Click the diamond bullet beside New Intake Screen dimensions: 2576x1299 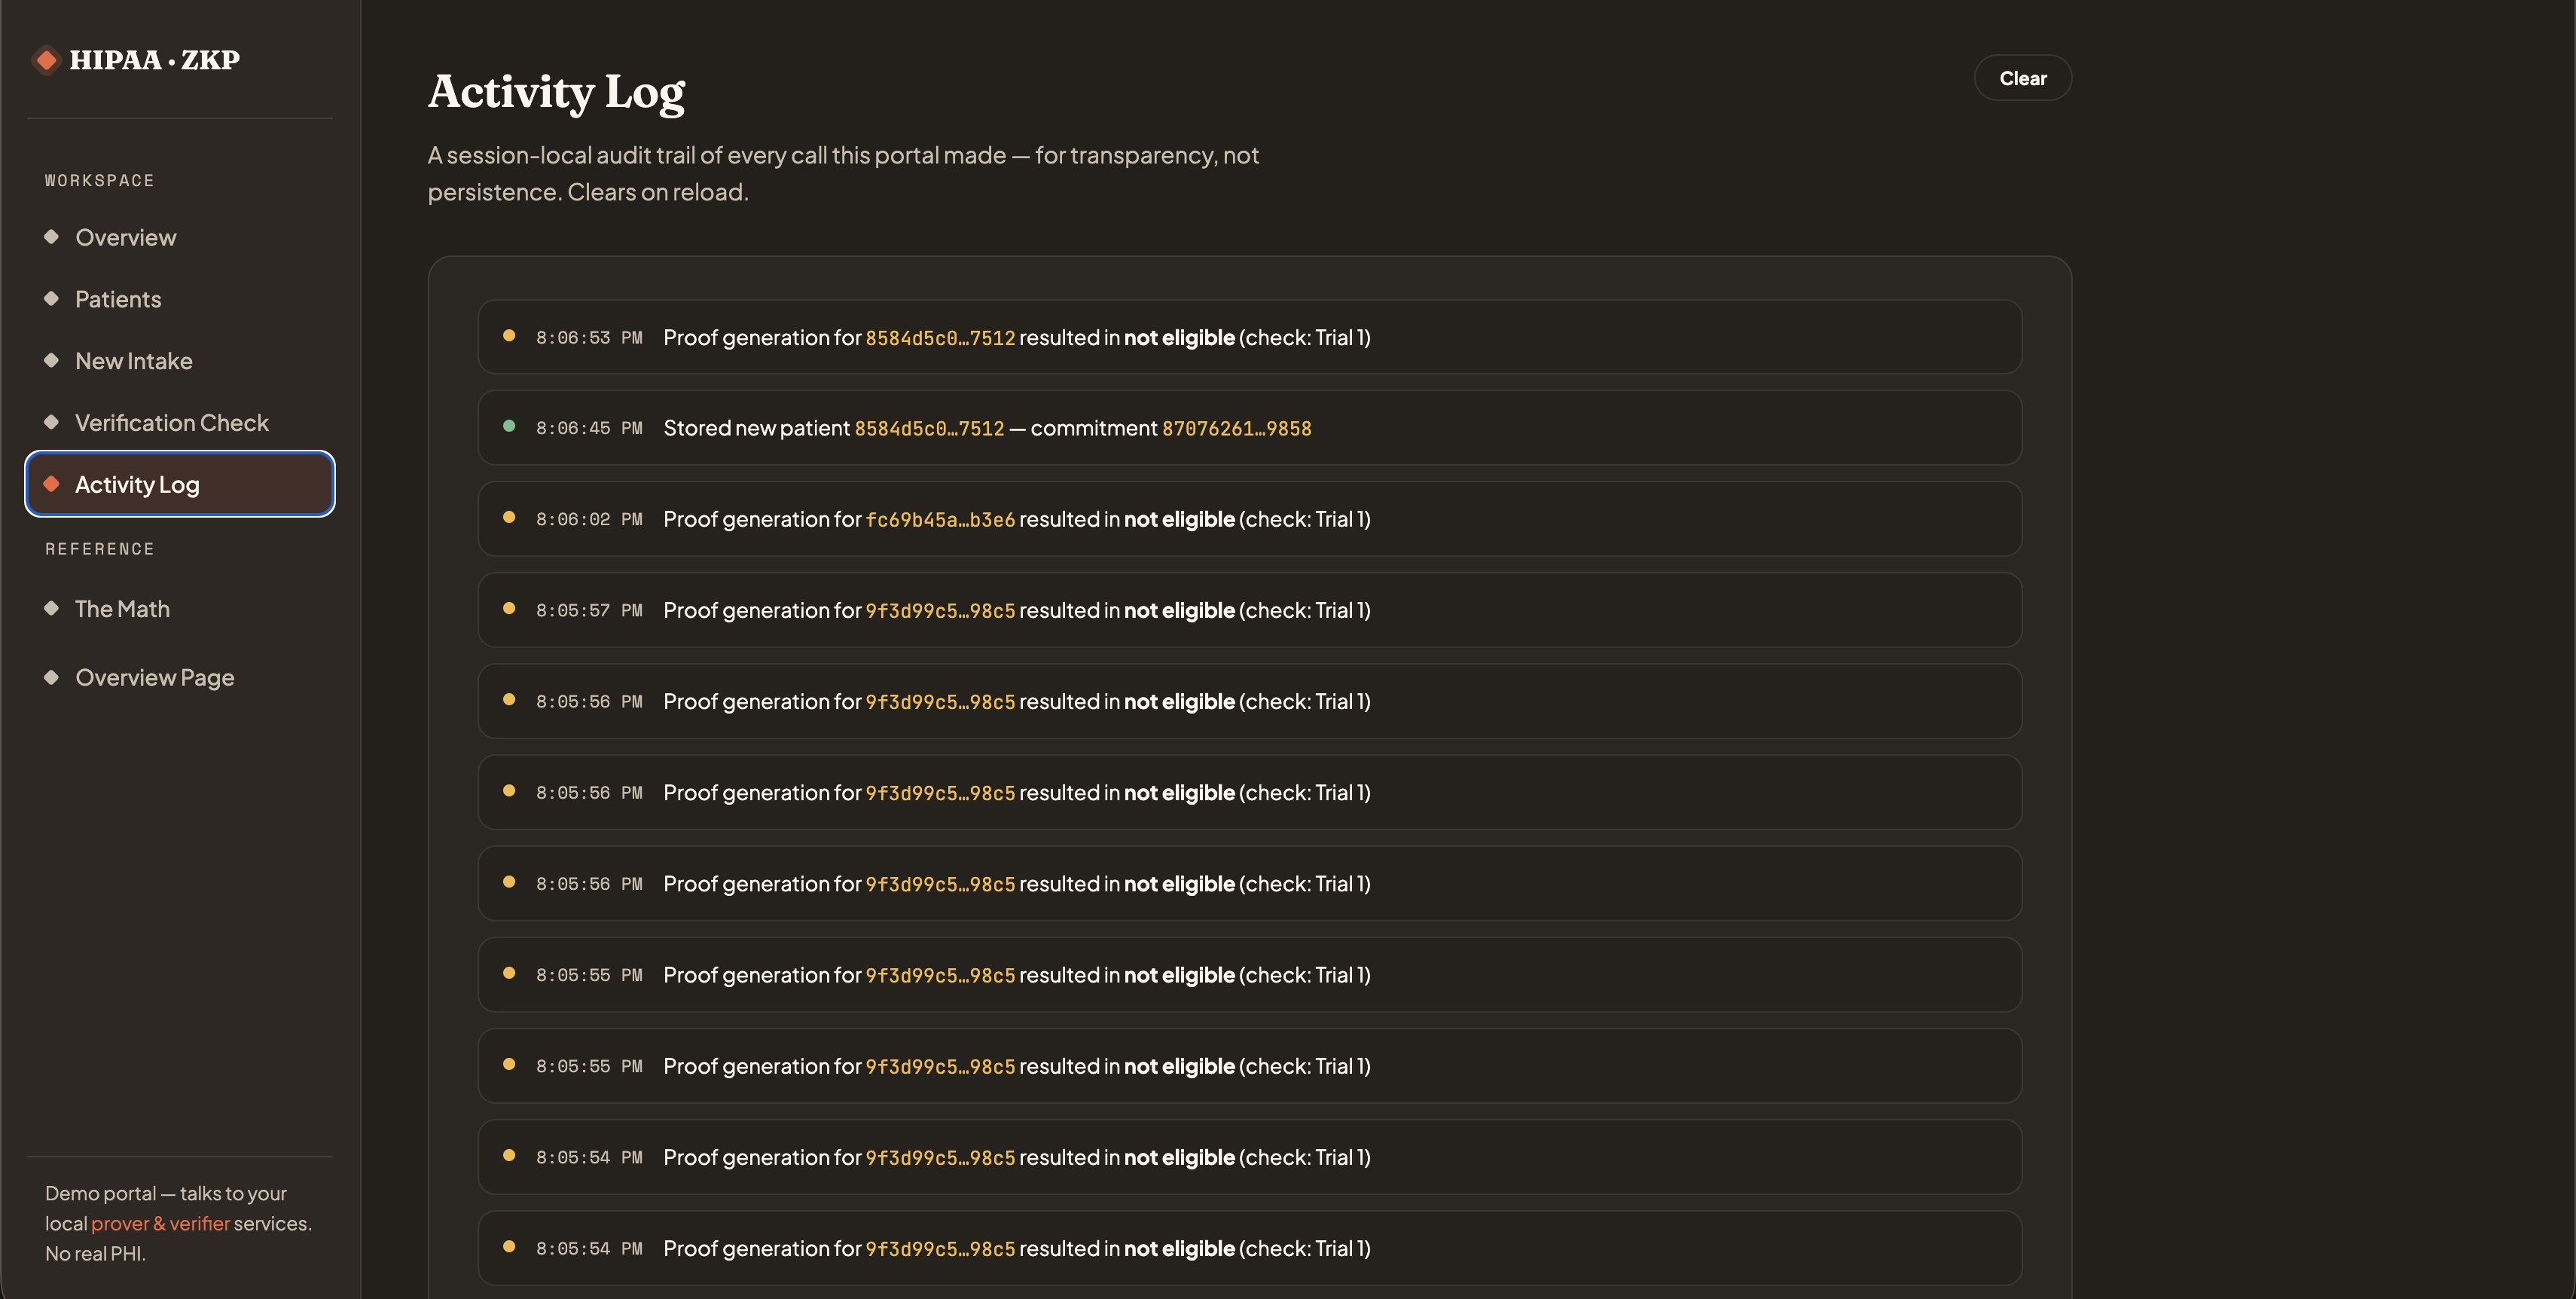pos(51,361)
